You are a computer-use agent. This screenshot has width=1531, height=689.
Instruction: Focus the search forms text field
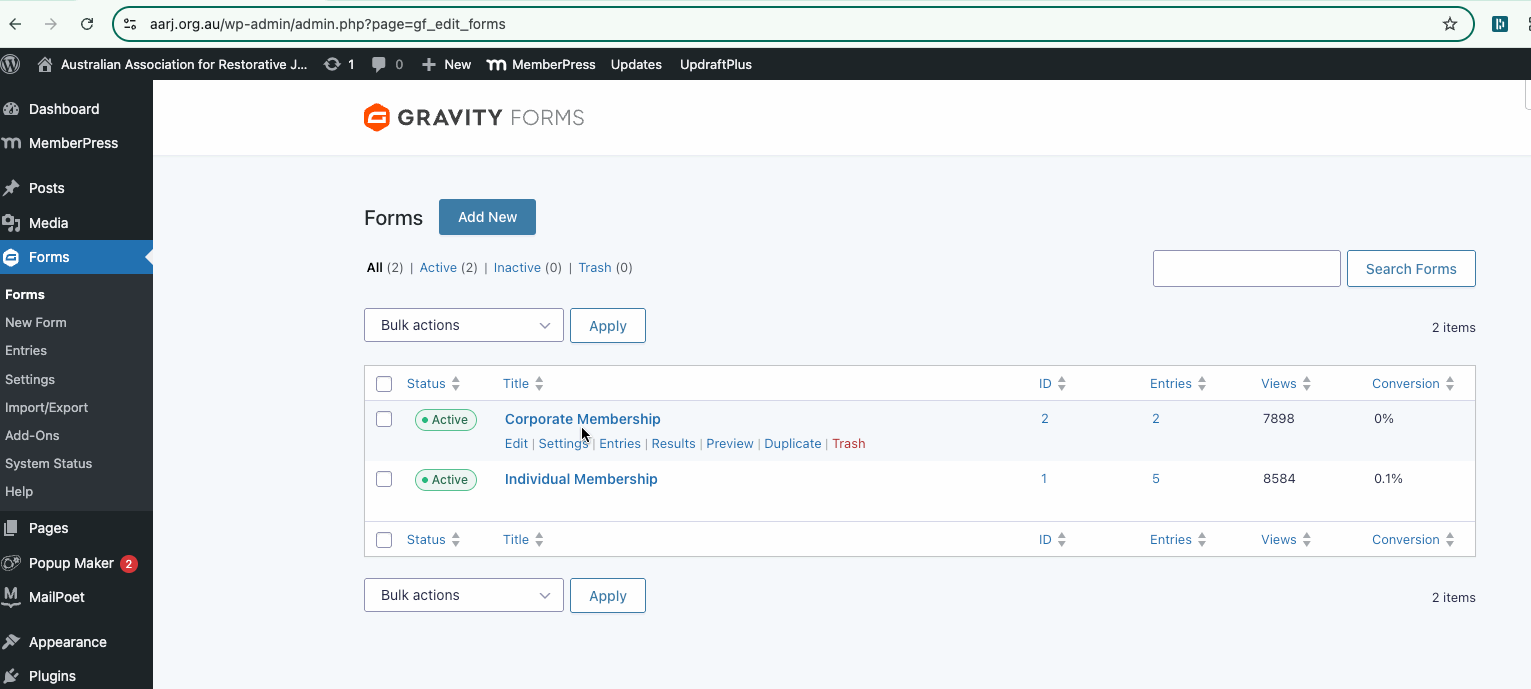click(1246, 269)
